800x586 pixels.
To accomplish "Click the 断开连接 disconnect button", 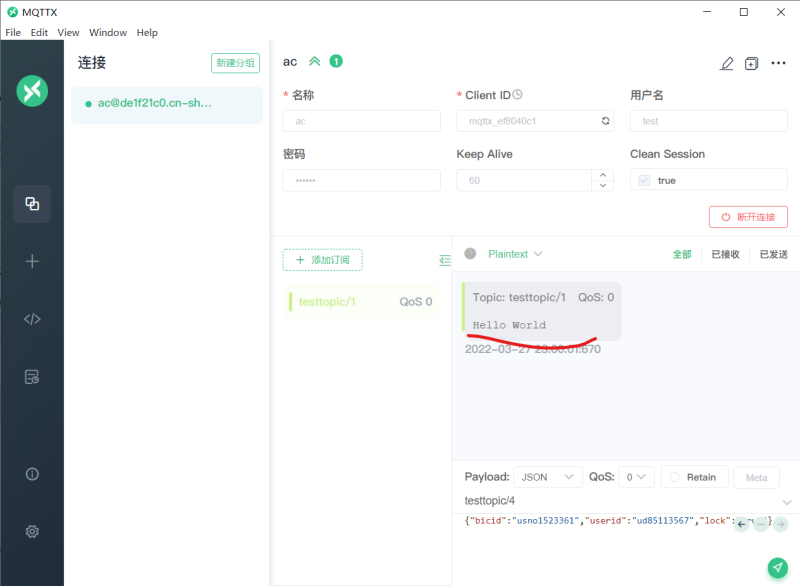I will pyautogui.click(x=748, y=217).
